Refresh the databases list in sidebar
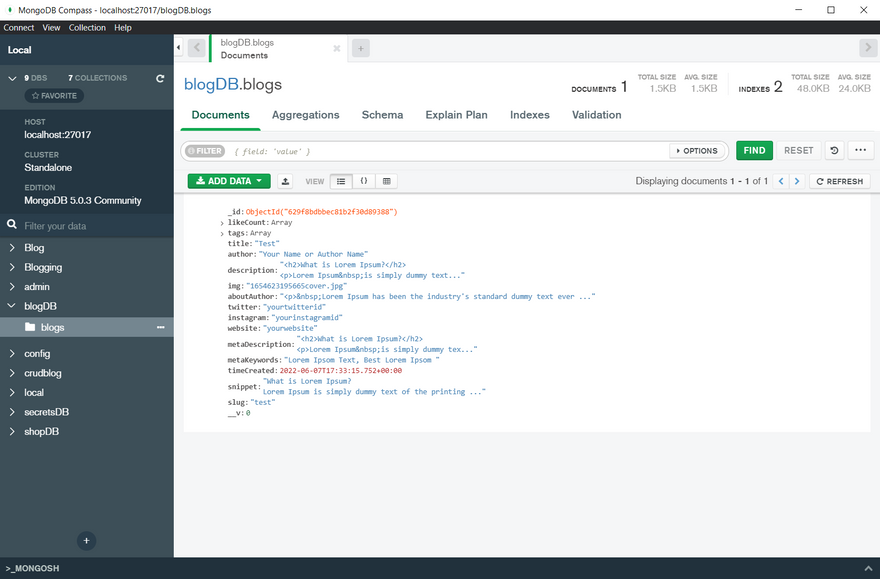This screenshot has width=880, height=579. point(160,78)
